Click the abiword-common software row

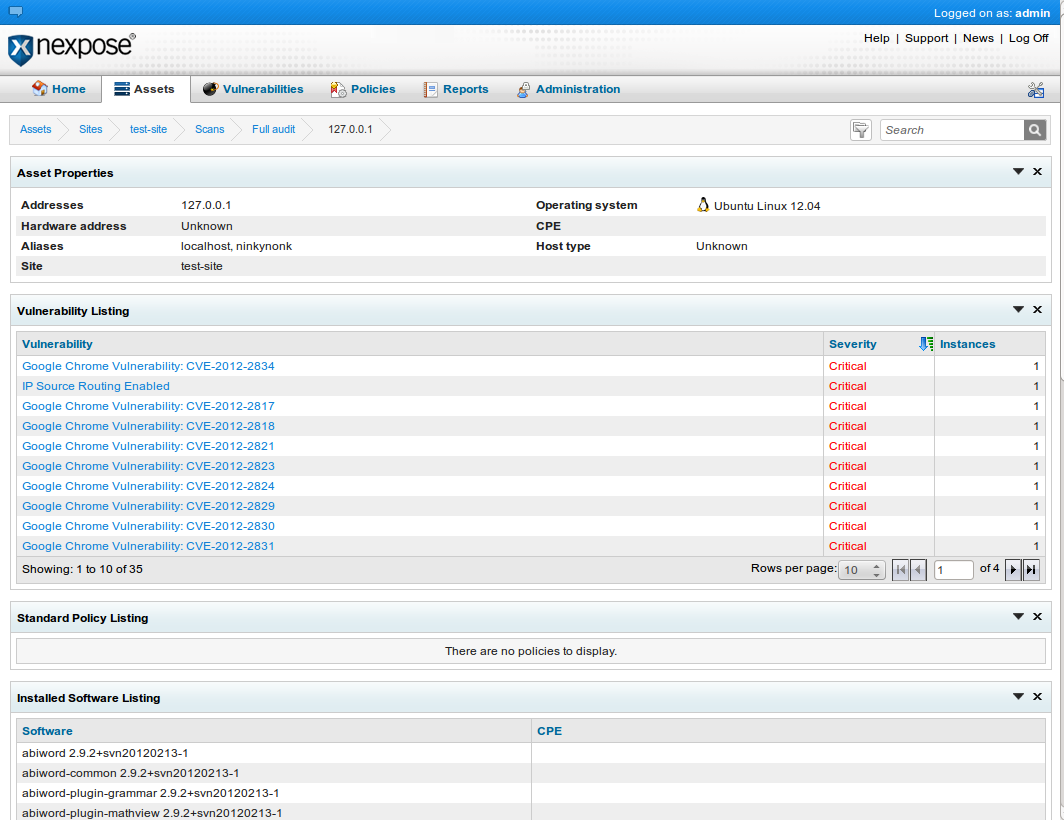click(x=531, y=773)
